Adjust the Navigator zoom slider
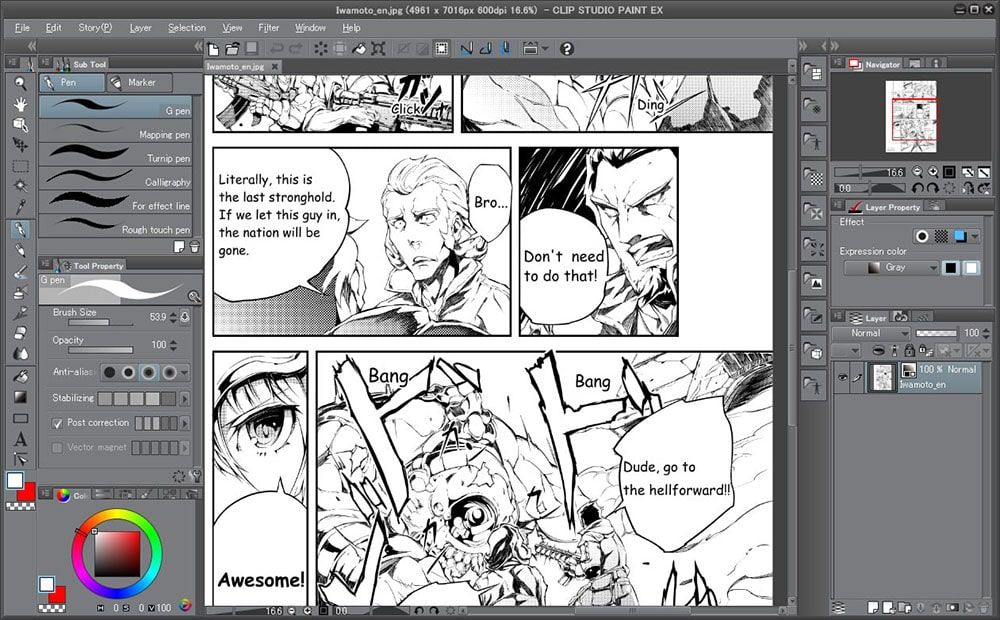The width and height of the screenshot is (1000, 620). 870,172
